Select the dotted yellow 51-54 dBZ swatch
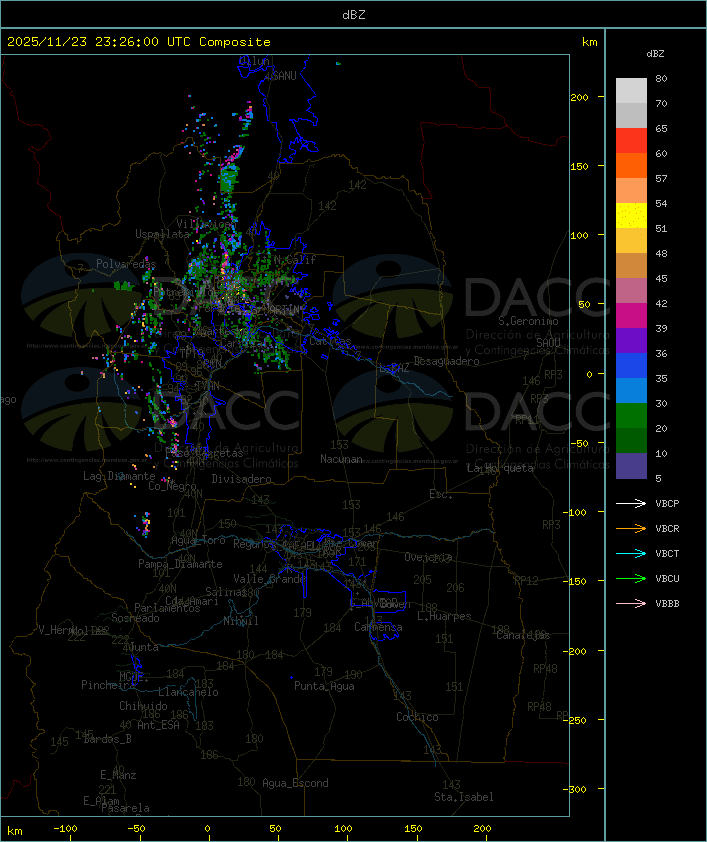The height and width of the screenshot is (842, 707). tap(631, 216)
